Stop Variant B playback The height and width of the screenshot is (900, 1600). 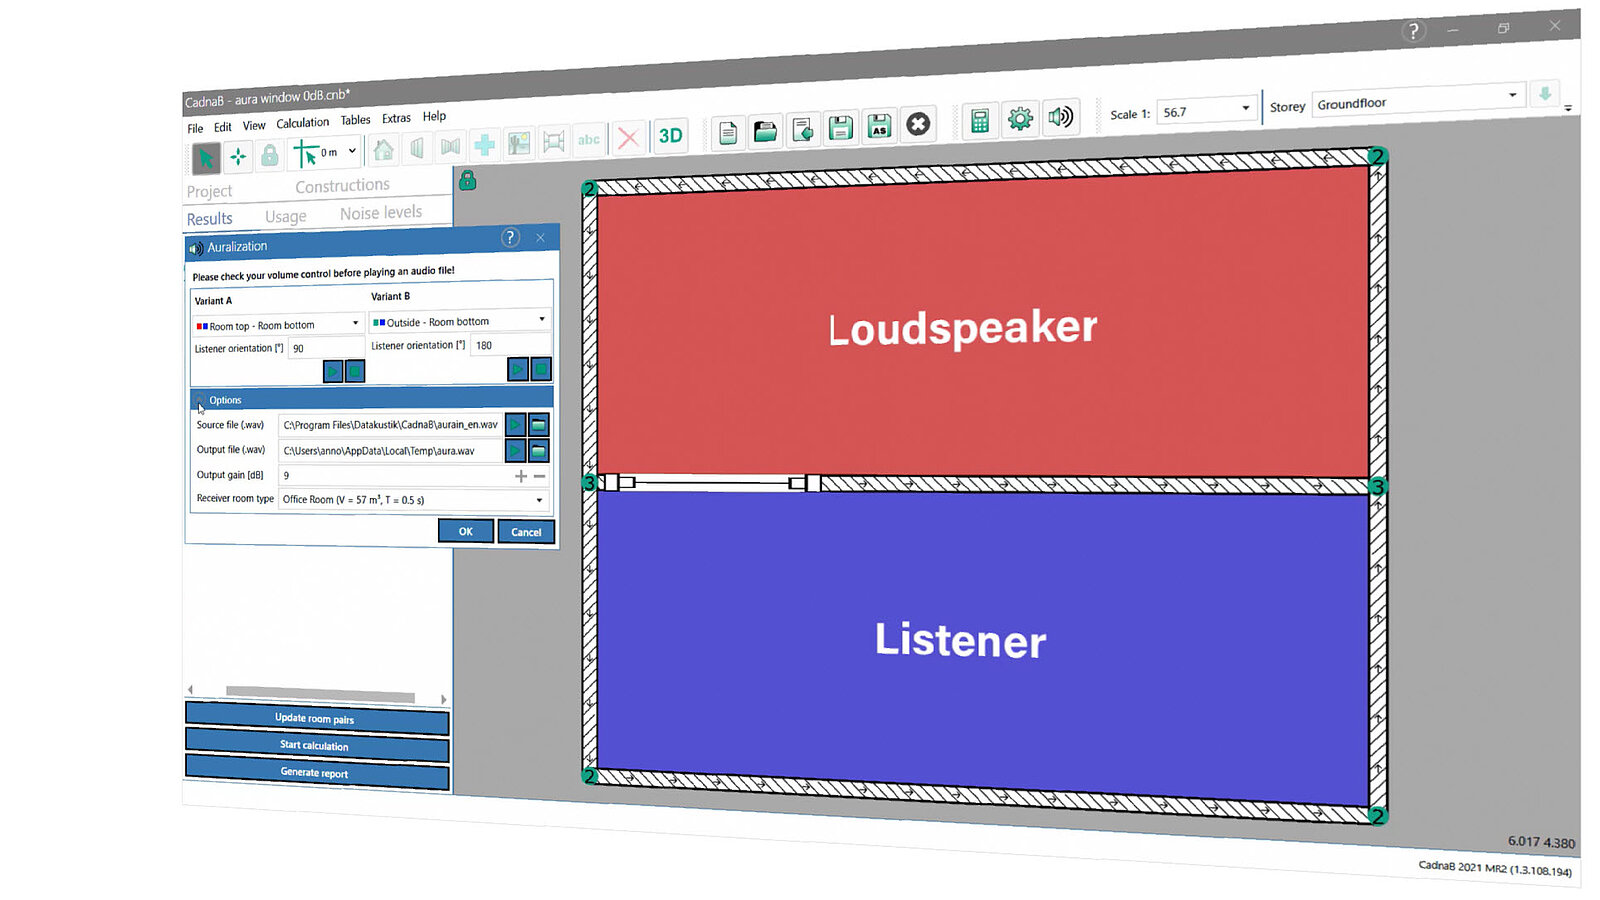[541, 369]
